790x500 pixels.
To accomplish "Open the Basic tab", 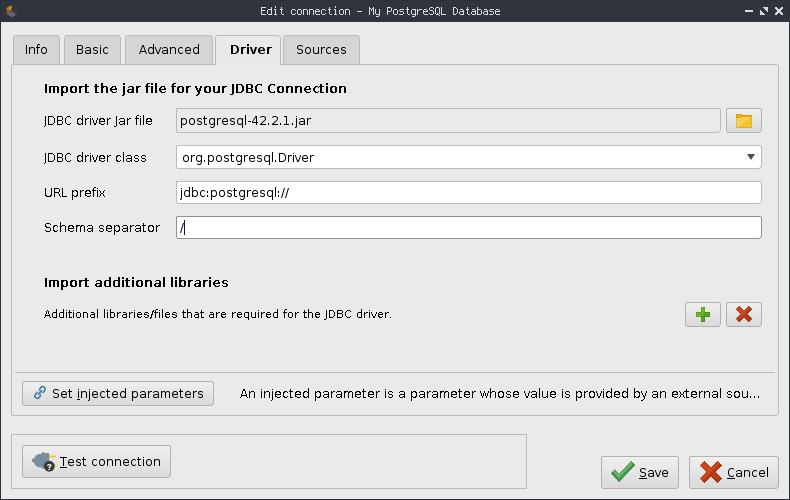I will [x=92, y=50].
